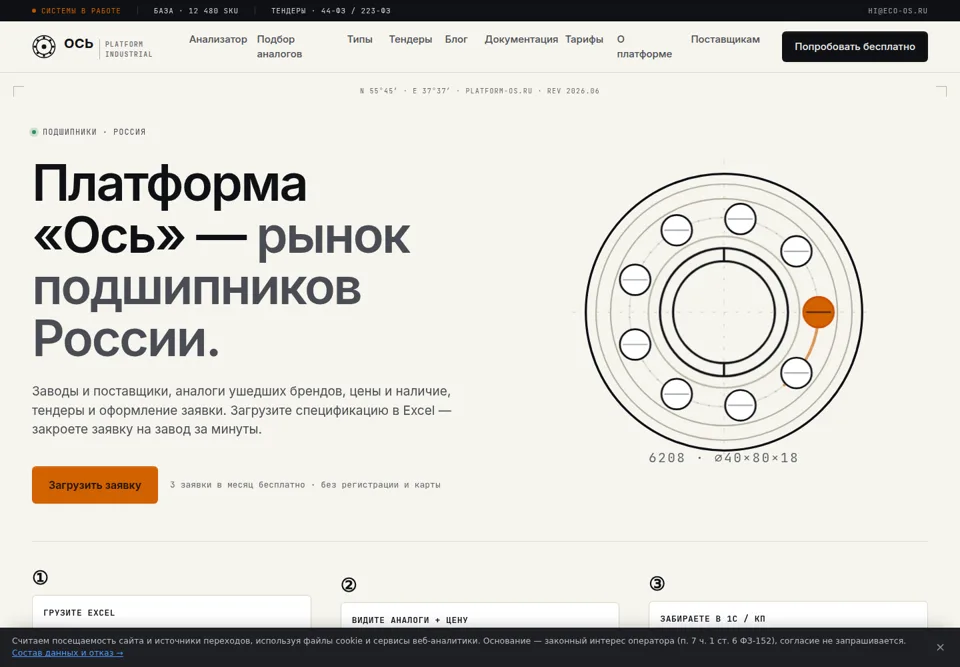
Task: Click the Попробовать бесплатно button
Action: 855,47
